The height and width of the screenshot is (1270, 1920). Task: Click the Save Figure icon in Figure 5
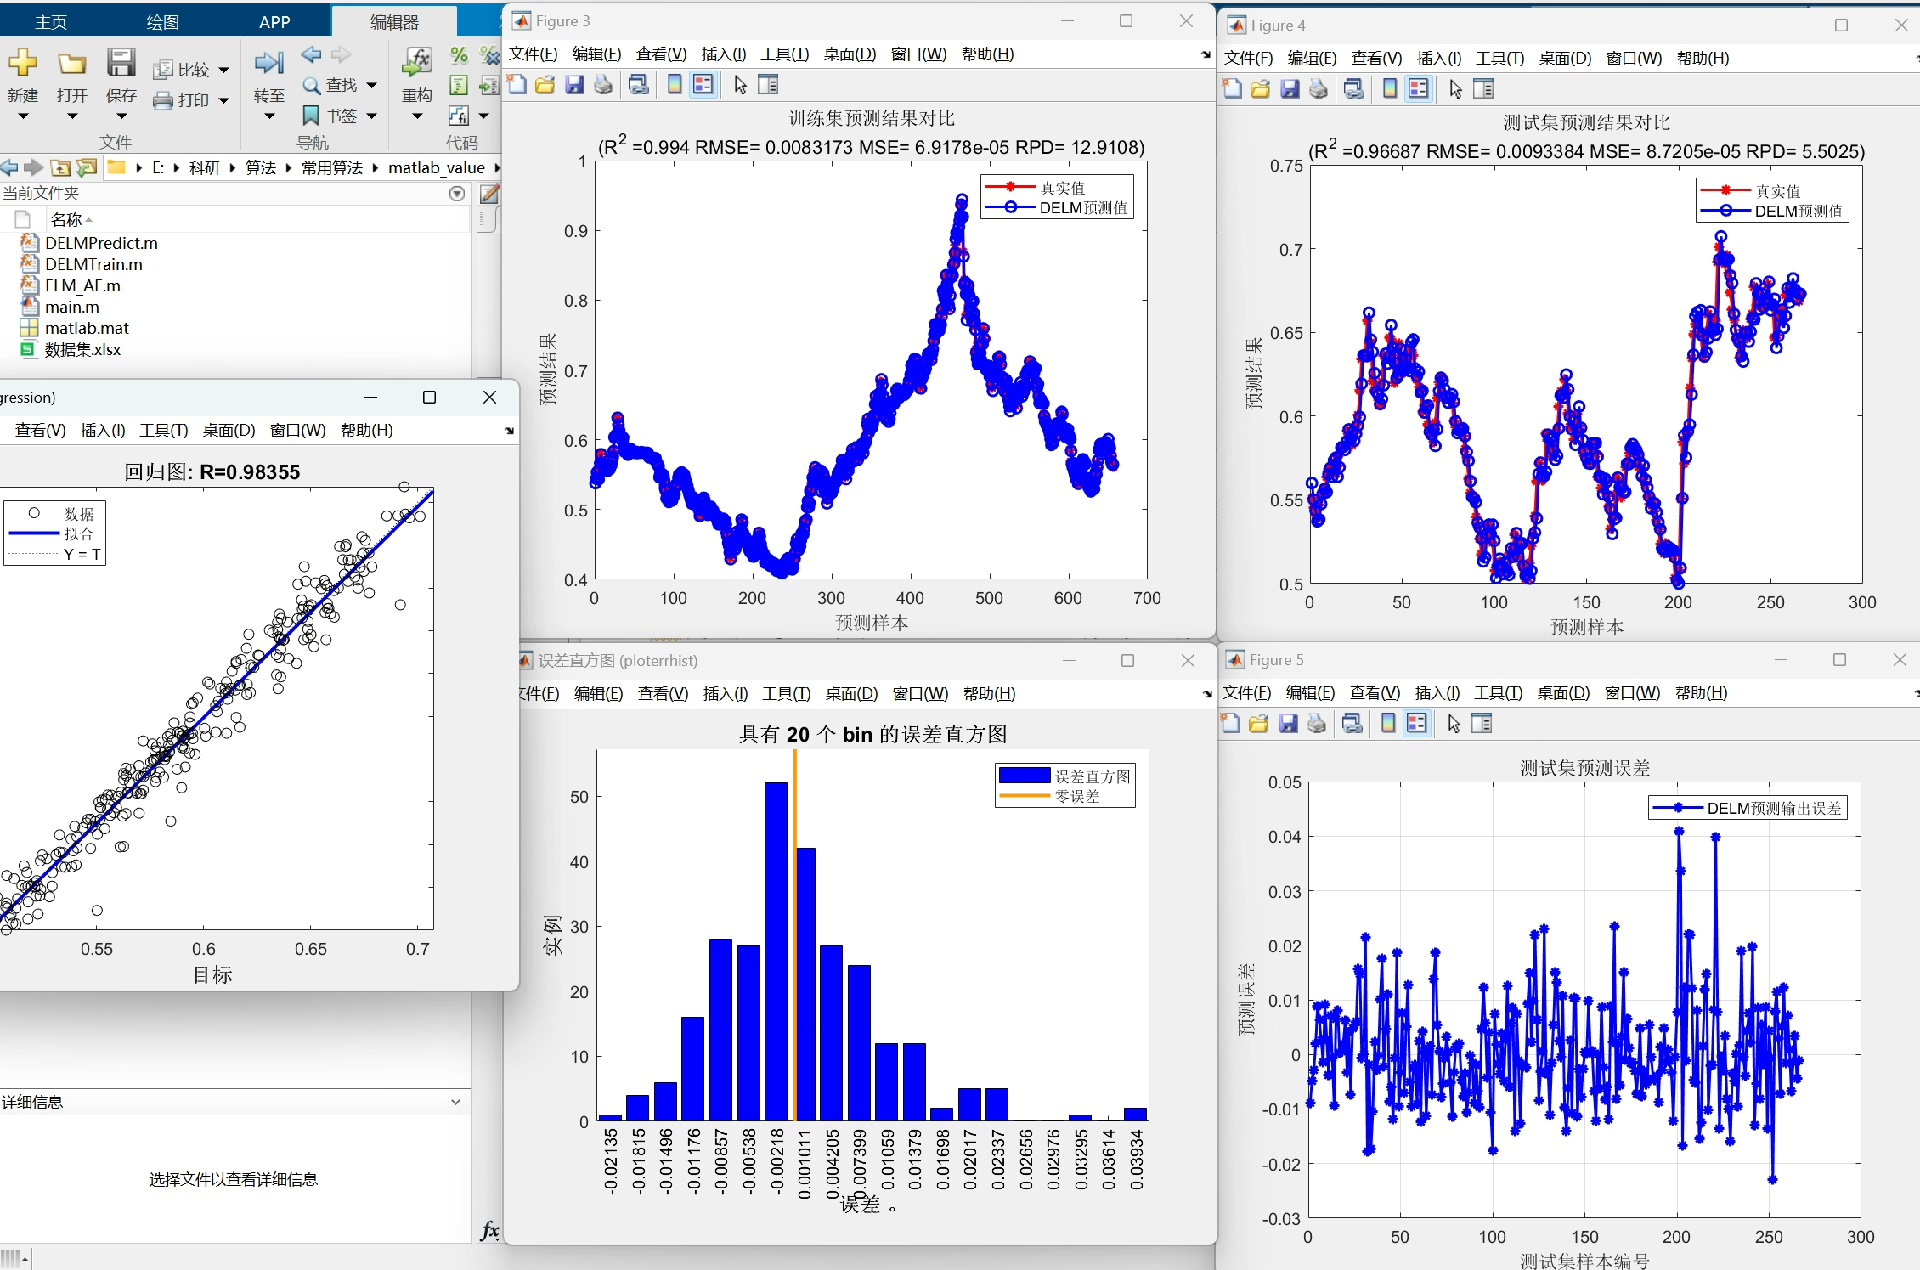coord(1288,724)
